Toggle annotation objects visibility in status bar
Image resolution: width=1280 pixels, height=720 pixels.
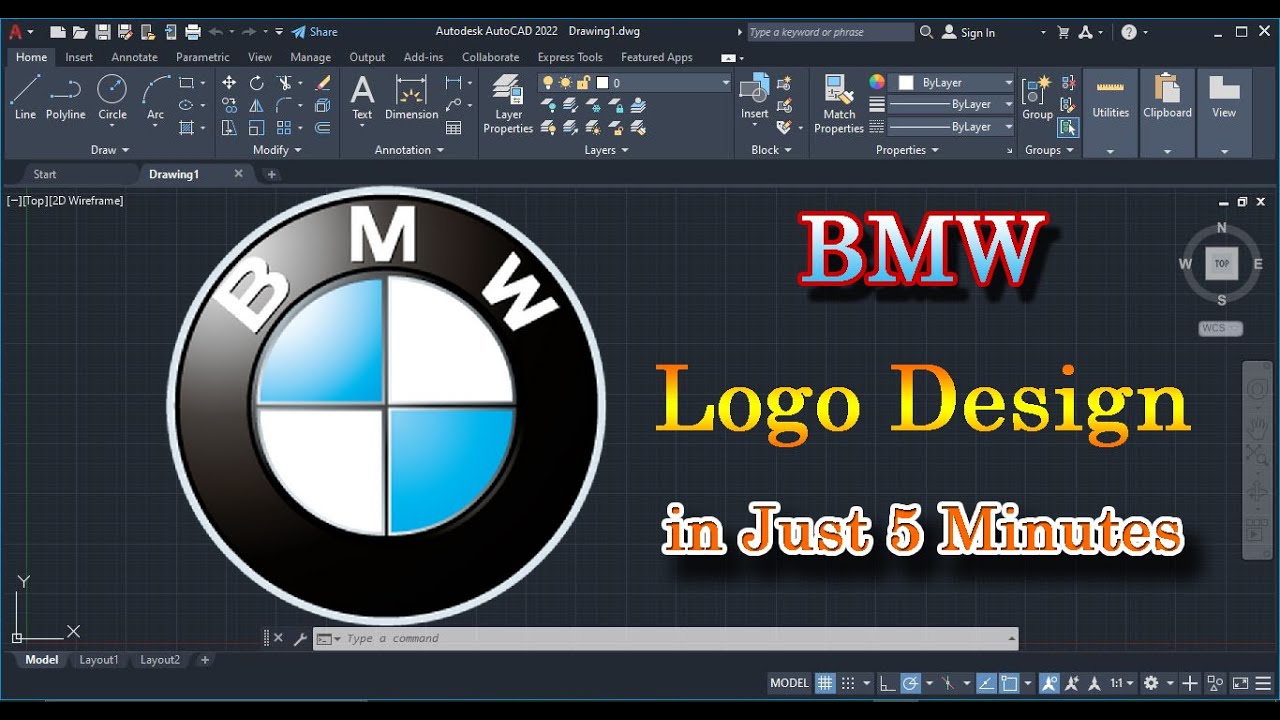(1049, 683)
